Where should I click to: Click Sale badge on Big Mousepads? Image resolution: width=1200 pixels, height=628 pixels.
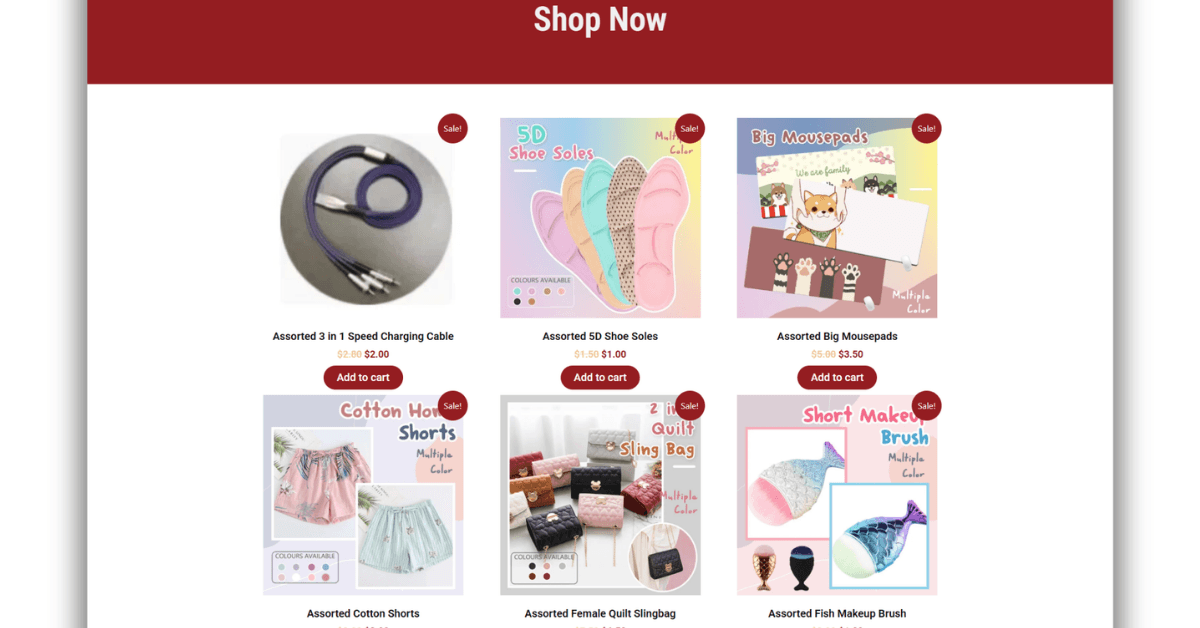[927, 128]
